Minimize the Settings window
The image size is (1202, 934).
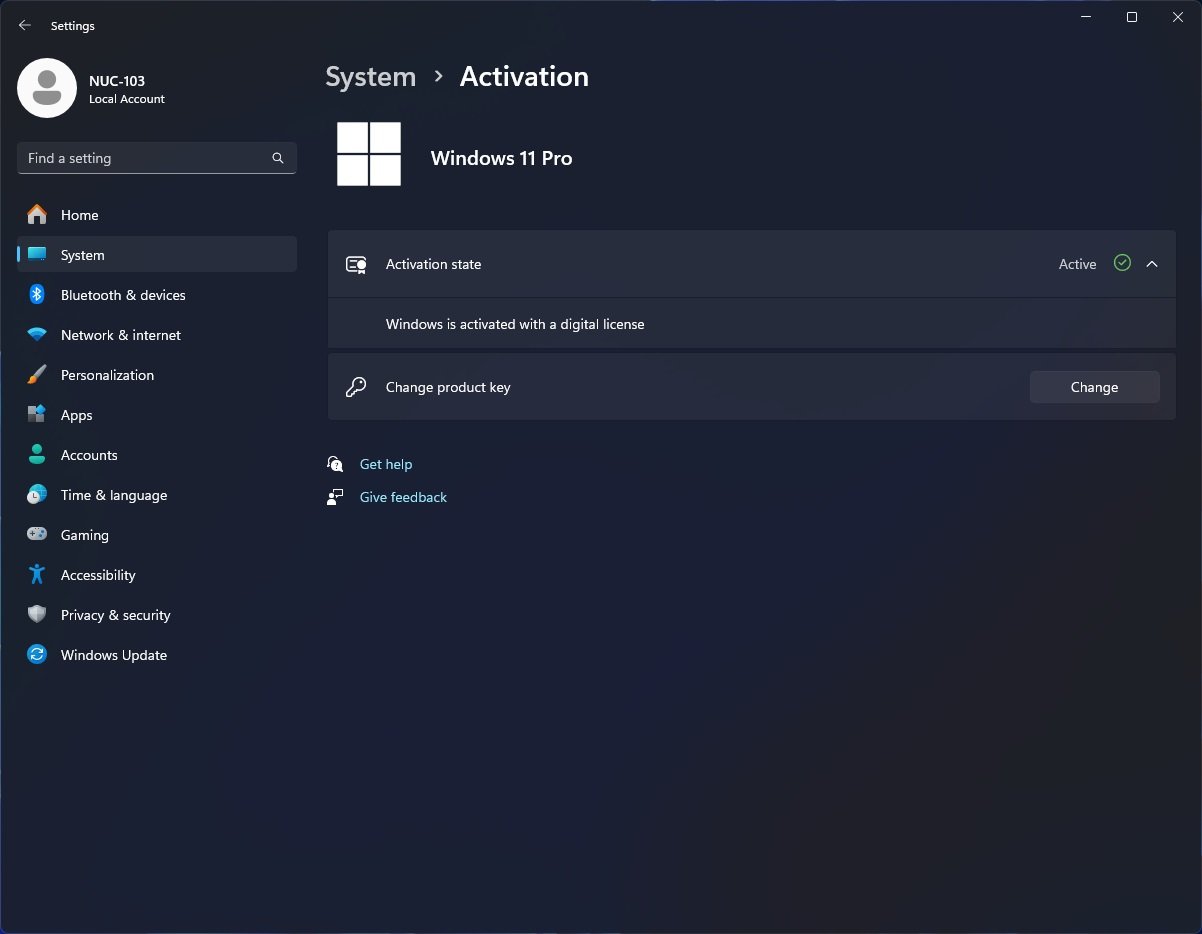(1086, 17)
